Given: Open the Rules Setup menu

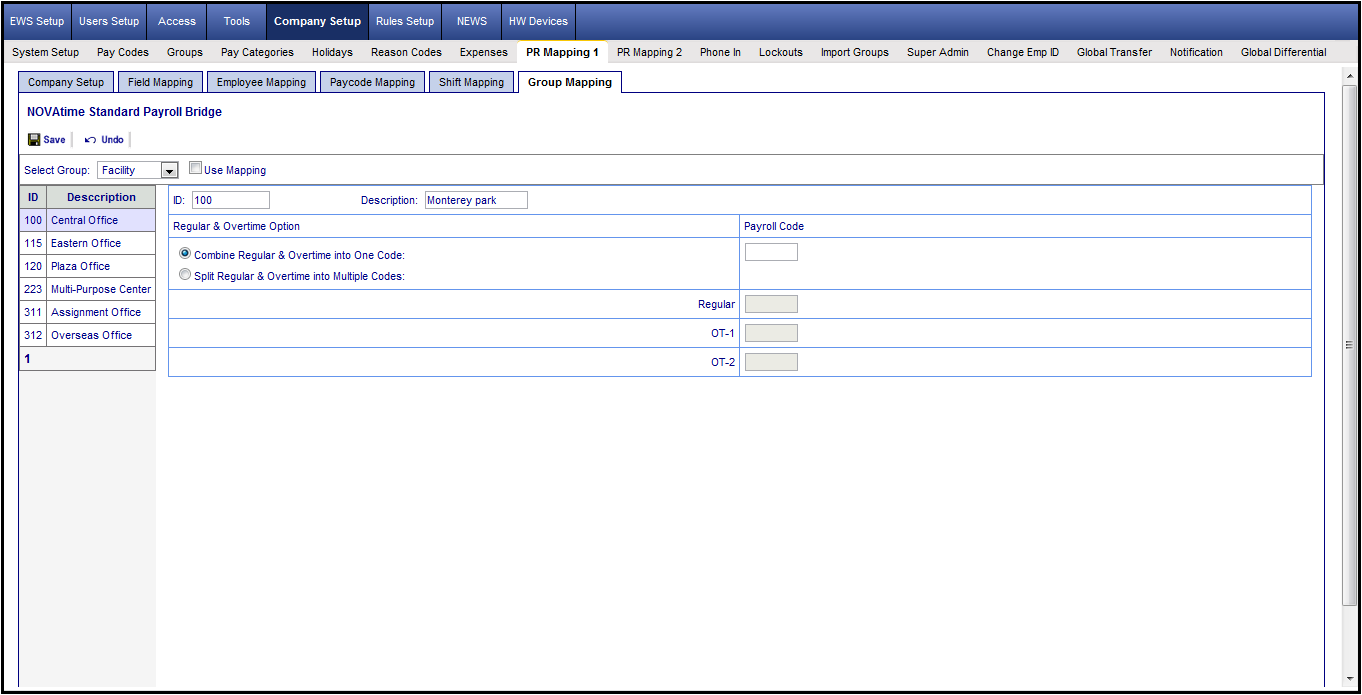Looking at the screenshot, I should point(405,21).
